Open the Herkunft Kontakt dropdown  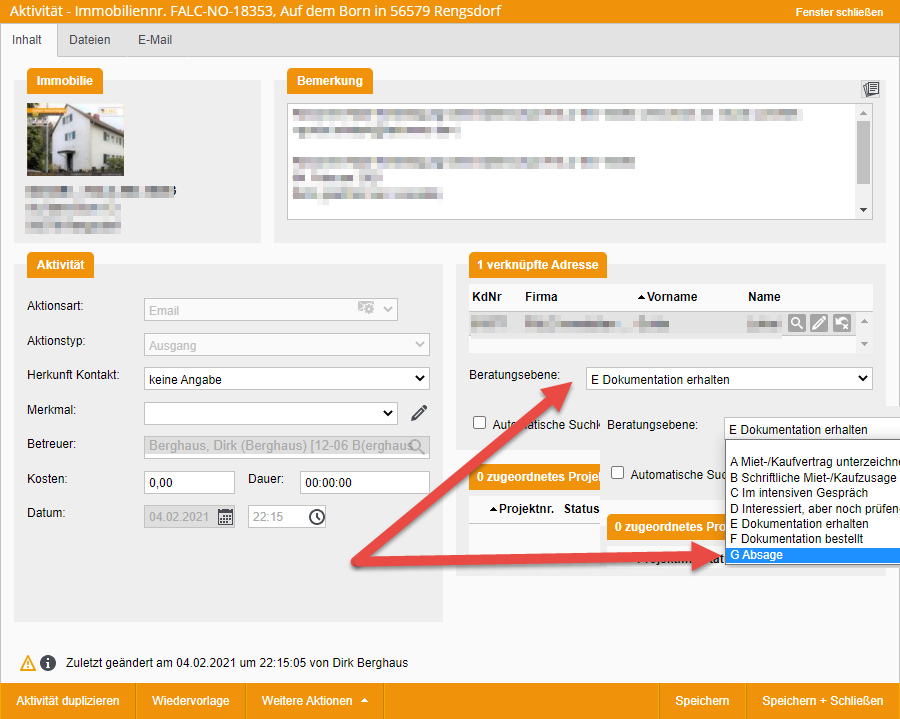pos(287,379)
